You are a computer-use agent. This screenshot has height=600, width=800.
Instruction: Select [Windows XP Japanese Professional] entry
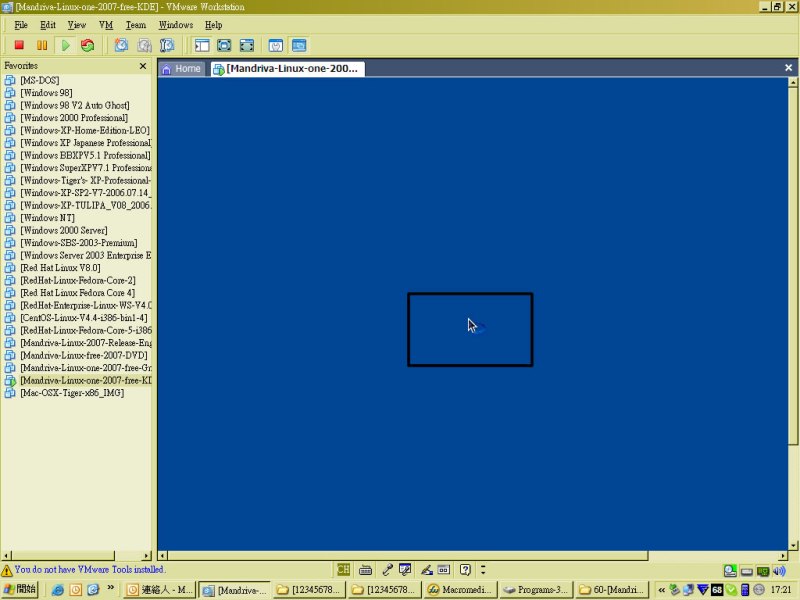coord(86,143)
